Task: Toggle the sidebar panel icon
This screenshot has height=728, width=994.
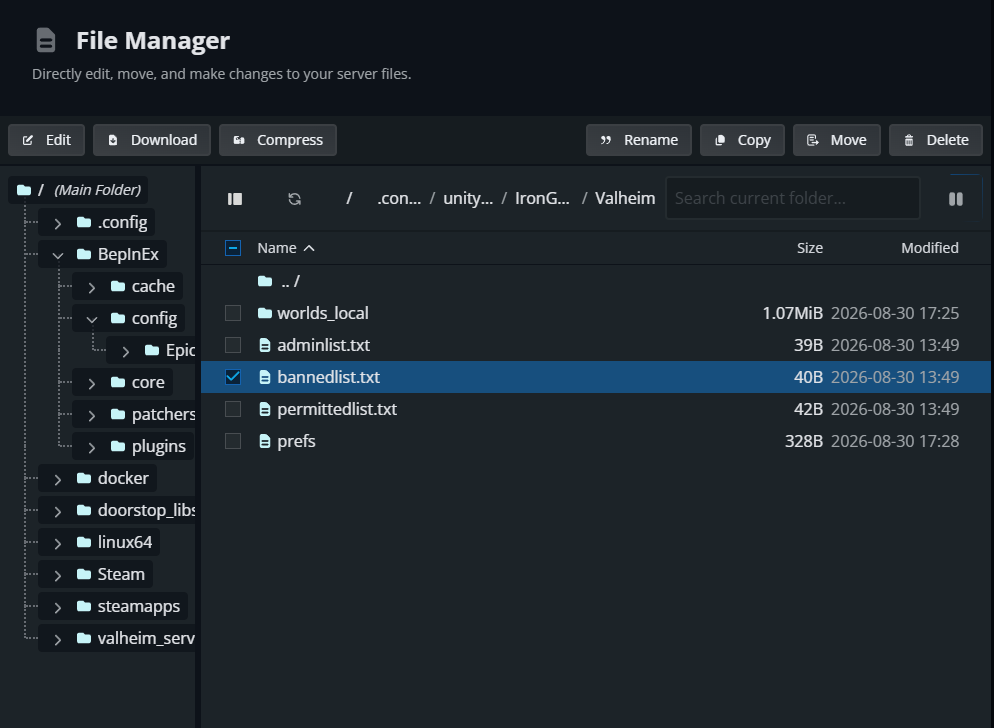Action: 235,199
